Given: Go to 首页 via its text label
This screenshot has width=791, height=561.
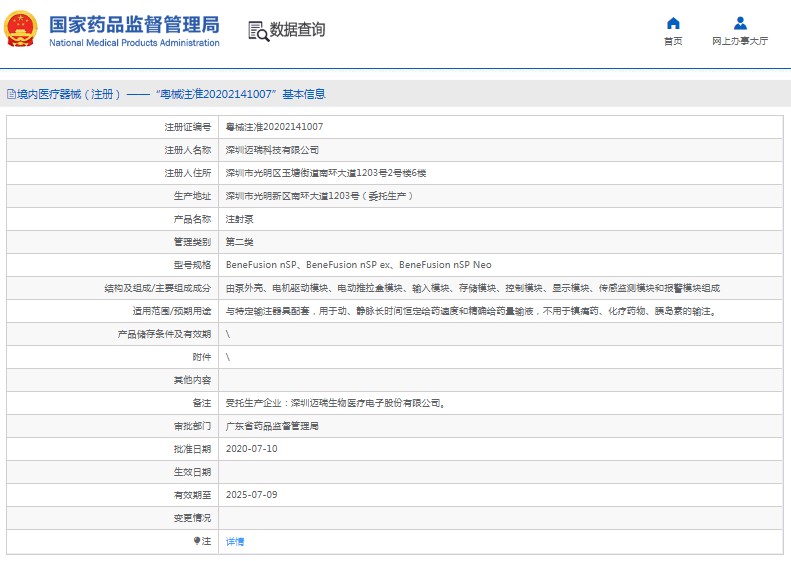Looking at the screenshot, I should click(x=673, y=41).
